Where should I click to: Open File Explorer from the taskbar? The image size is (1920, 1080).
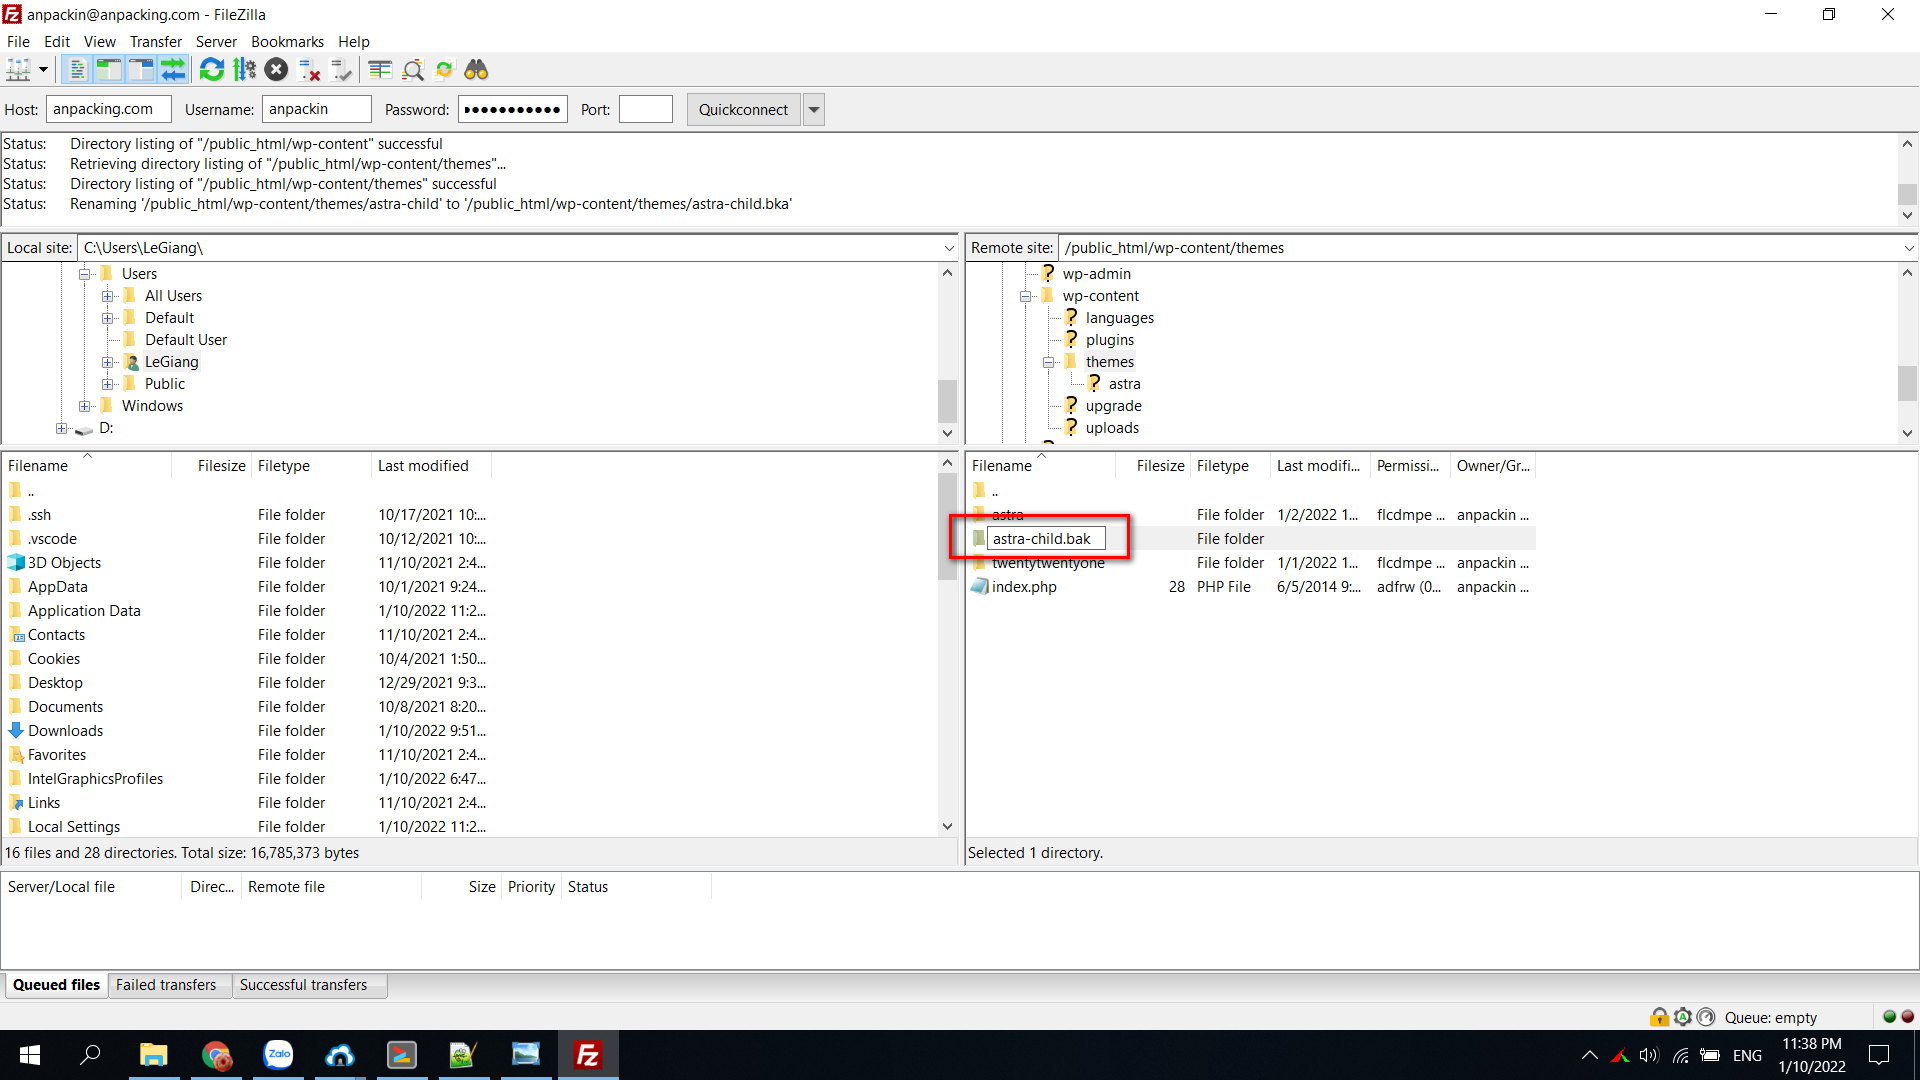[153, 1055]
